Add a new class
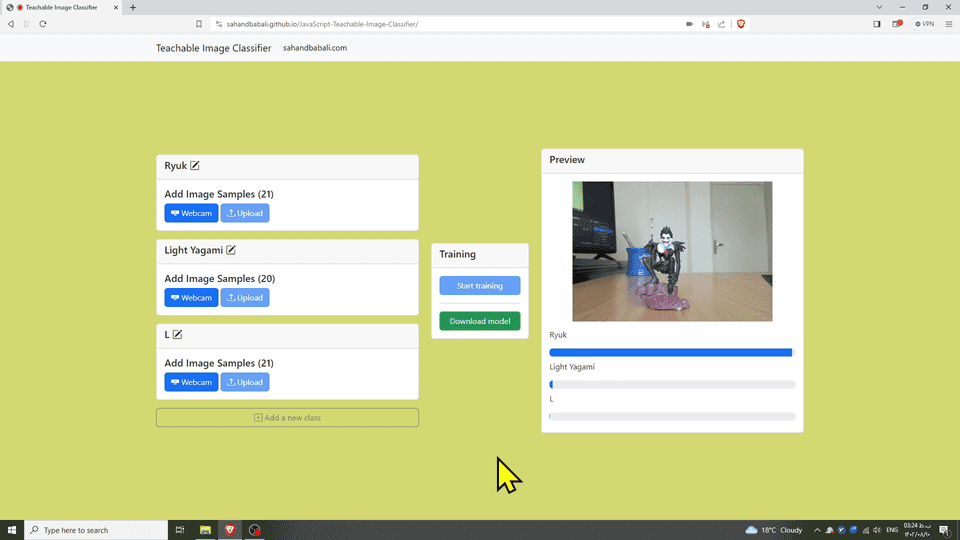Screen dimensions: 960x540 tap(287, 418)
